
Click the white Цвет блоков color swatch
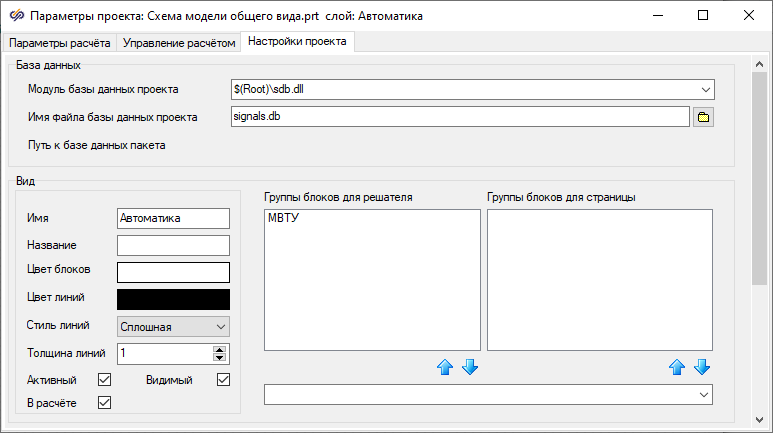[173, 272]
